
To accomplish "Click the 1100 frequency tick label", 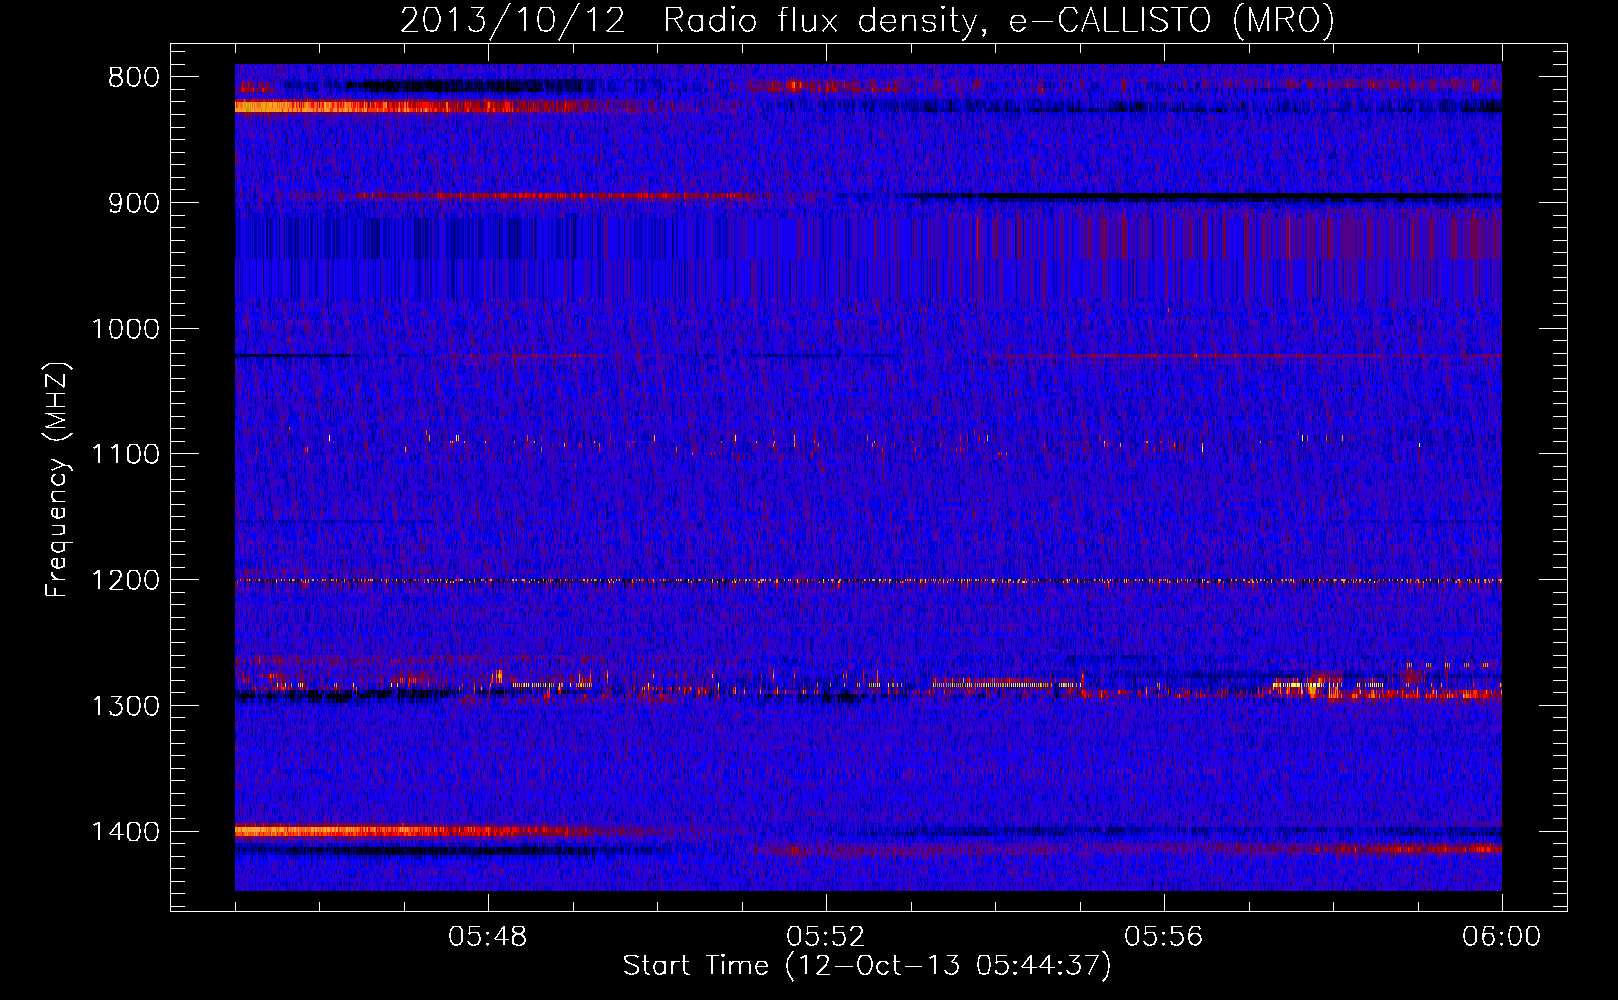I will pyautogui.click(x=125, y=455).
